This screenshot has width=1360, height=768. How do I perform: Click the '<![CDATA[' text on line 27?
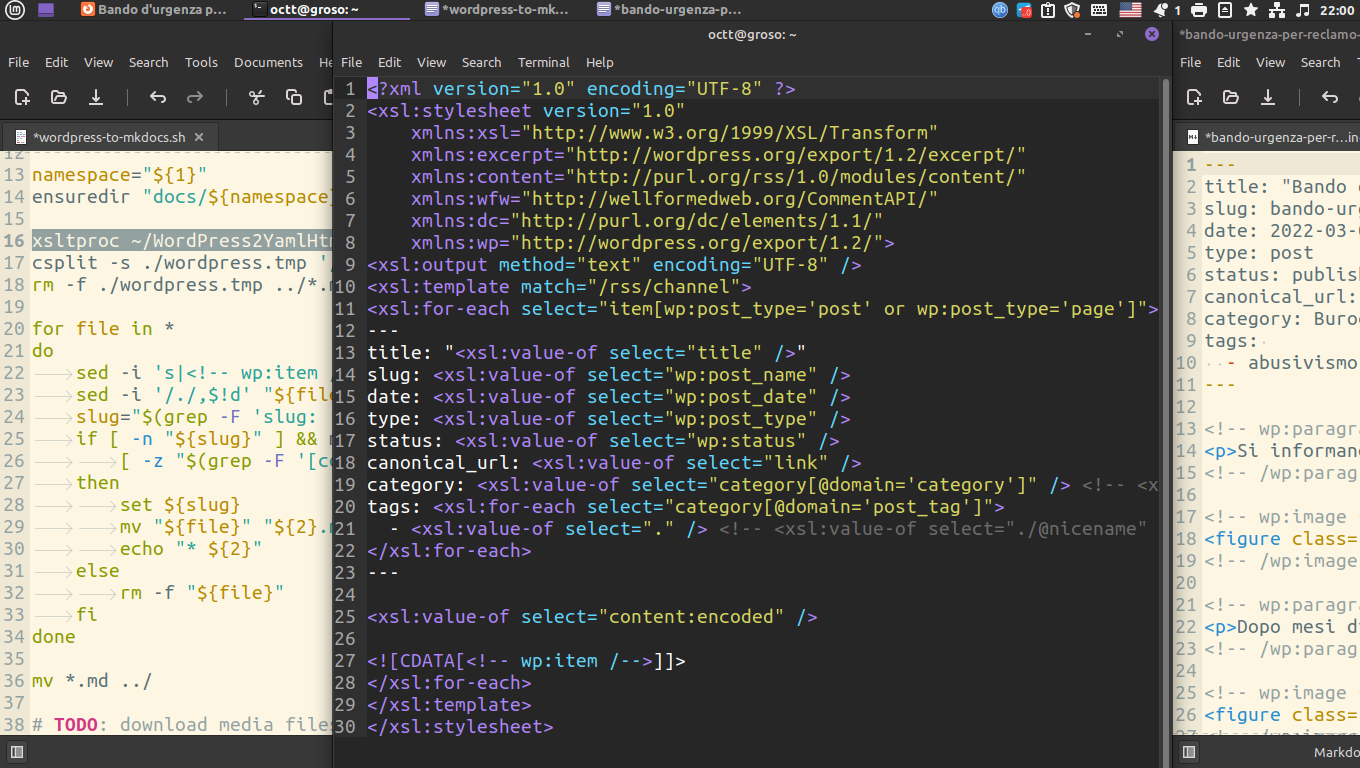click(416, 661)
